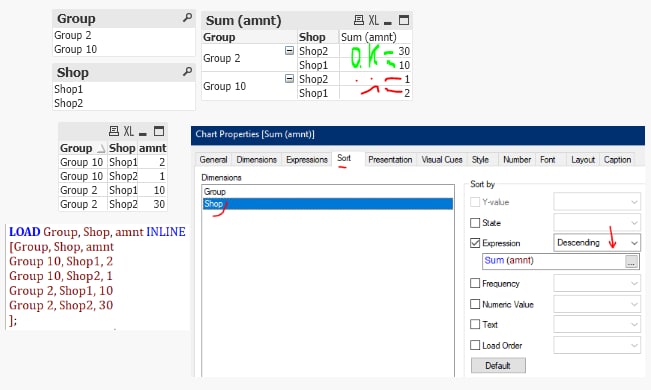
Task: Minimize the Group/Shop/amnt table box
Action: (x=143, y=134)
